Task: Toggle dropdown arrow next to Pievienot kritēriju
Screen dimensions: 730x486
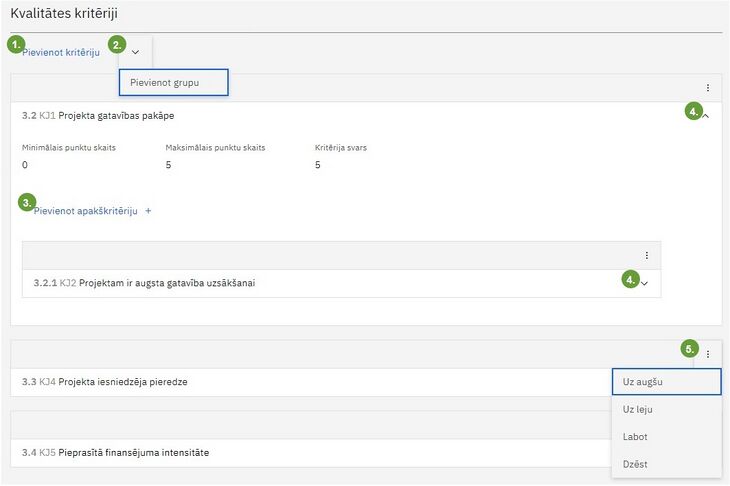Action: (135, 52)
